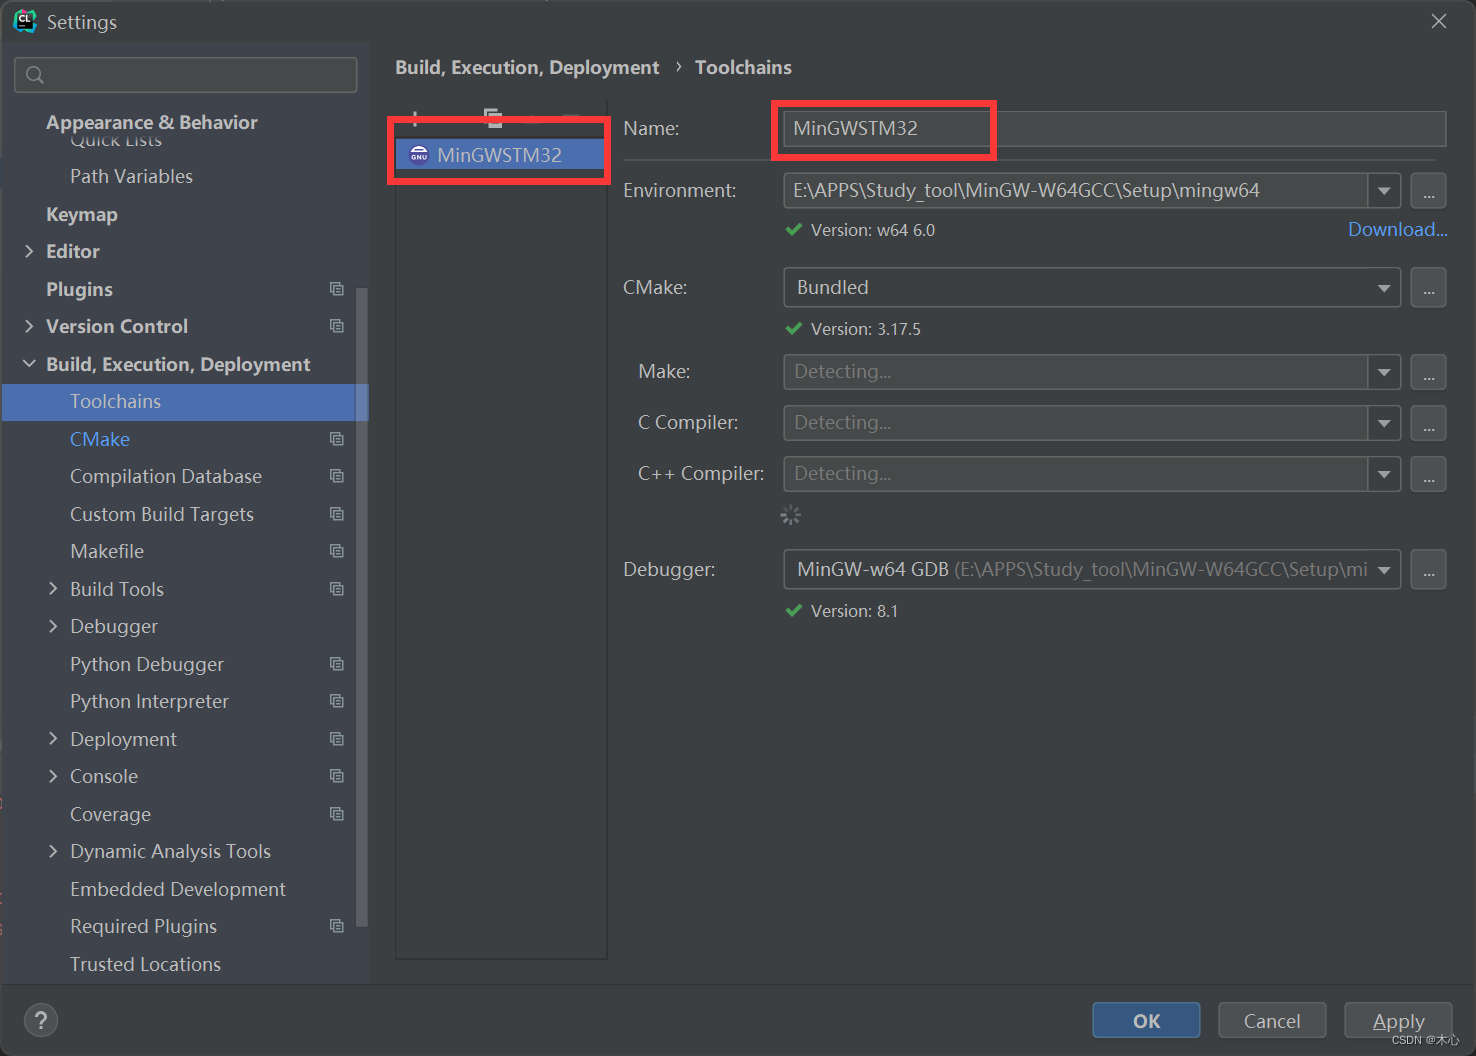Open the Debugger MinGW-w64 GDB dropdown
This screenshot has height=1056, width=1476.
click(1091, 570)
